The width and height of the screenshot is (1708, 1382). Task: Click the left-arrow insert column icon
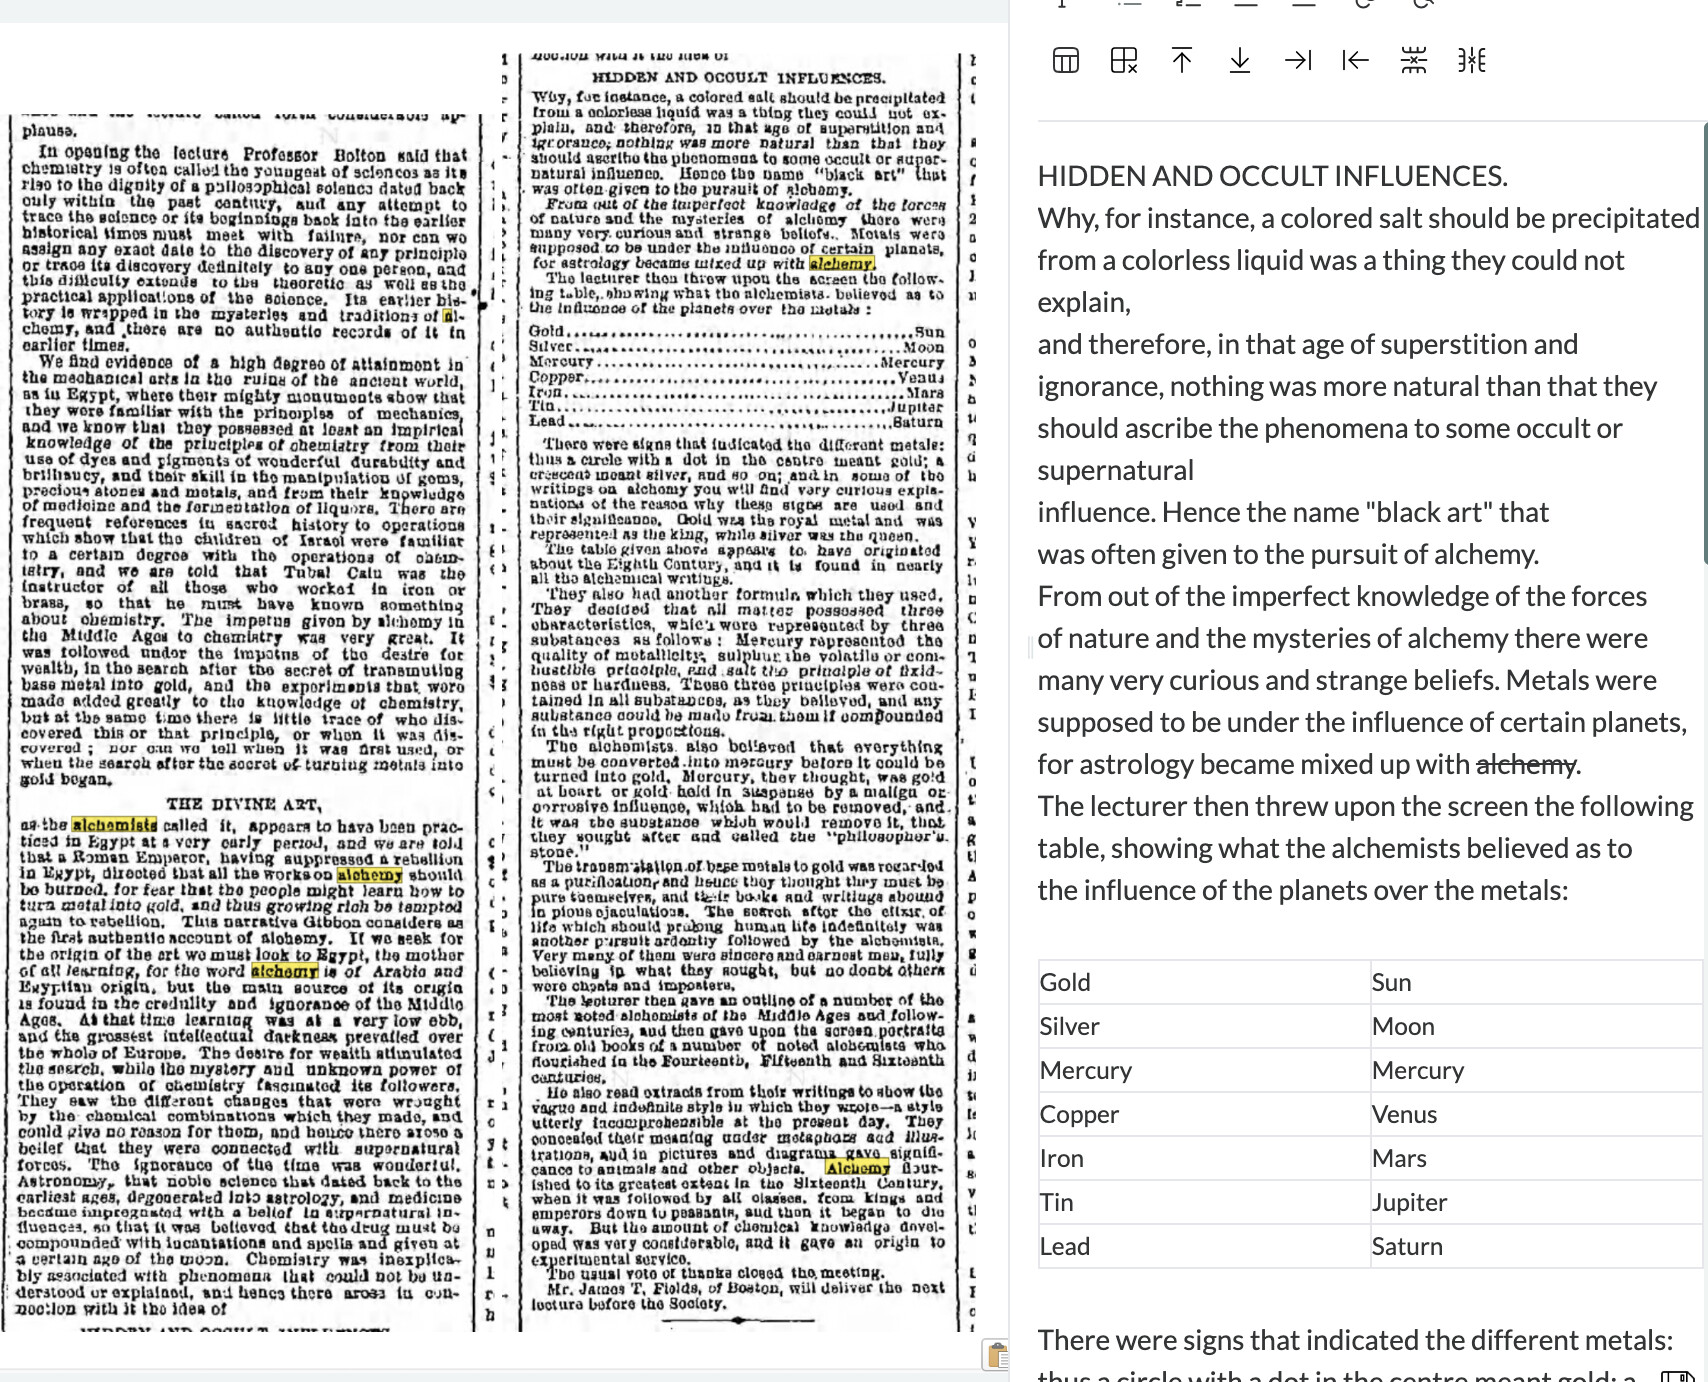[x=1355, y=61]
